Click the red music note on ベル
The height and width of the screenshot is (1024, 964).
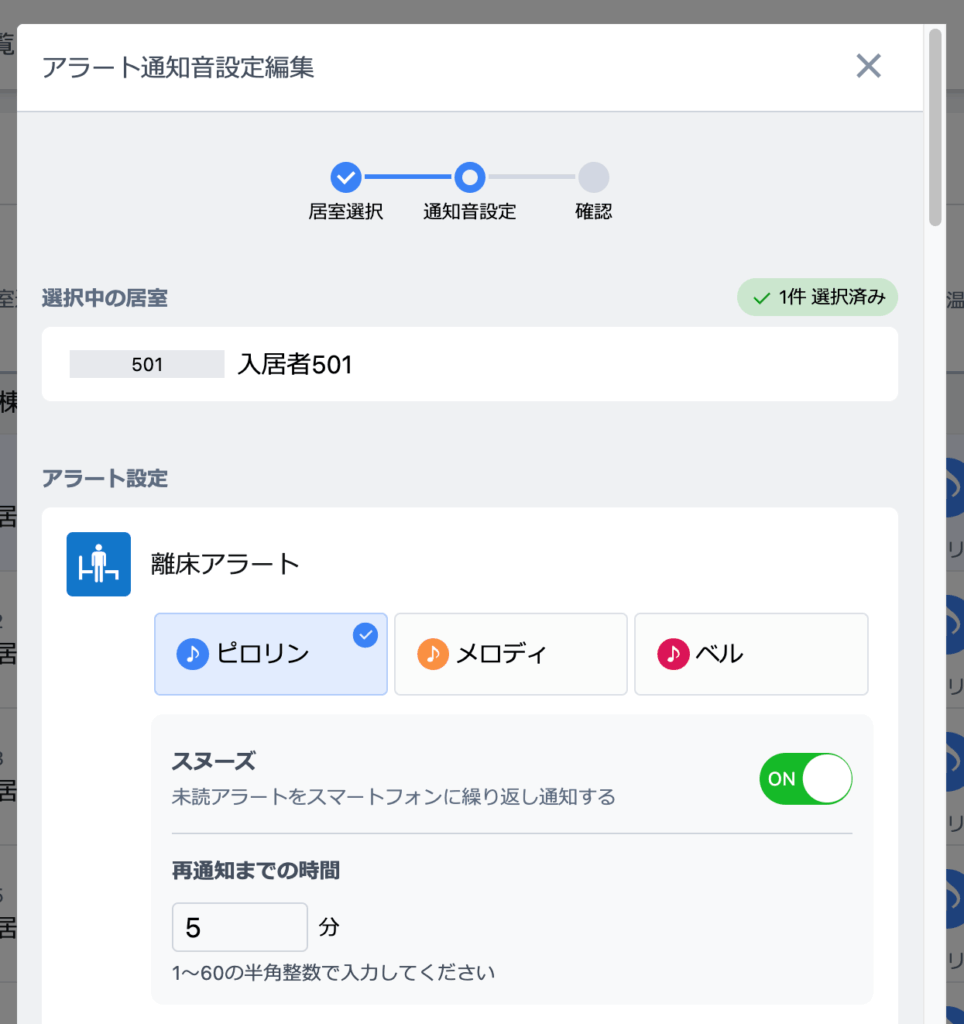point(672,654)
